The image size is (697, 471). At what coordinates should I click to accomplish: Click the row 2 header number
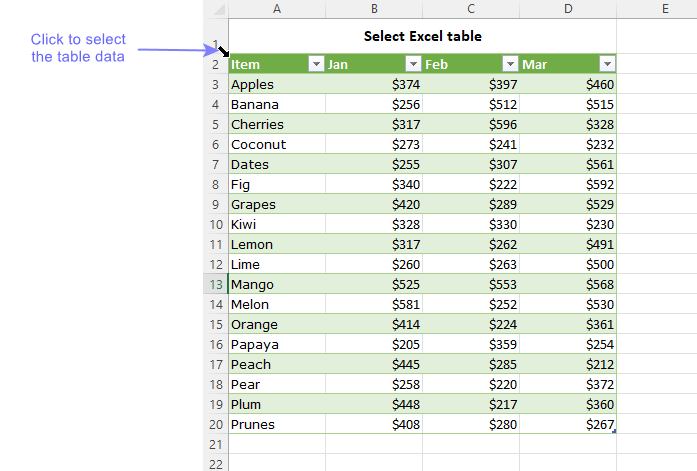215,65
